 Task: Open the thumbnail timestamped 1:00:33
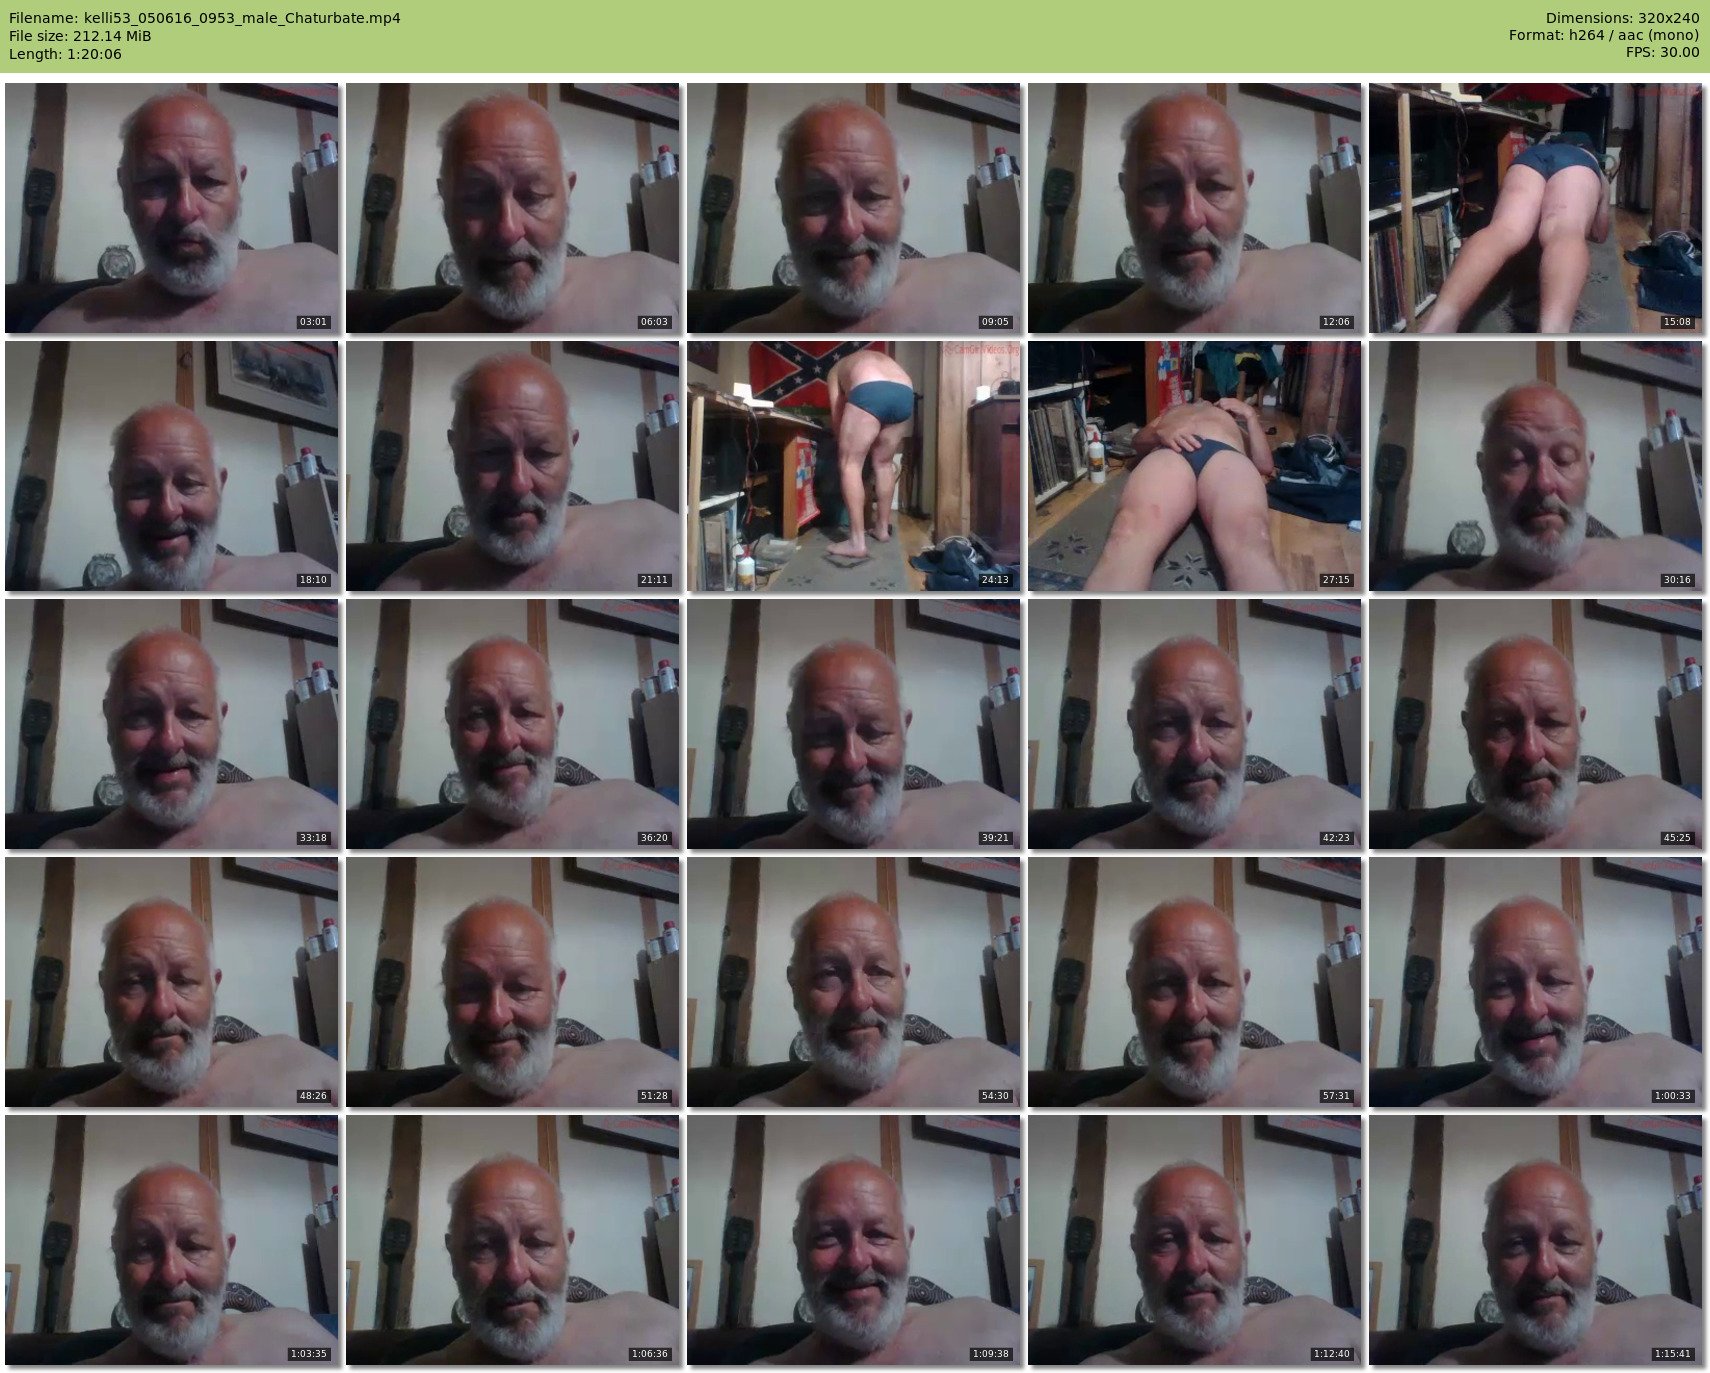[1536, 982]
